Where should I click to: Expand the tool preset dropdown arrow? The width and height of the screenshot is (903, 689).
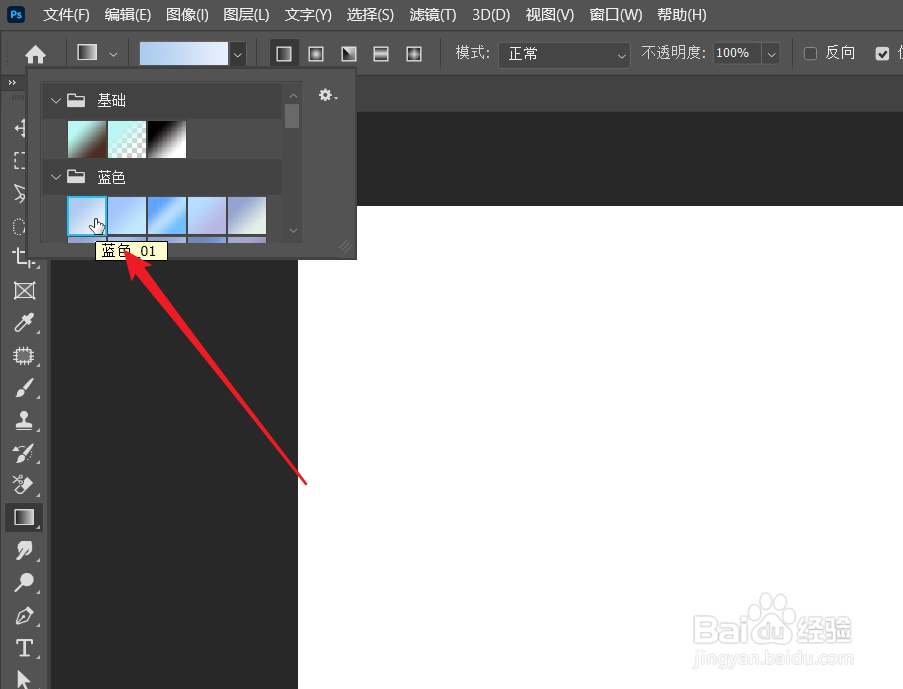pyautogui.click(x=113, y=54)
